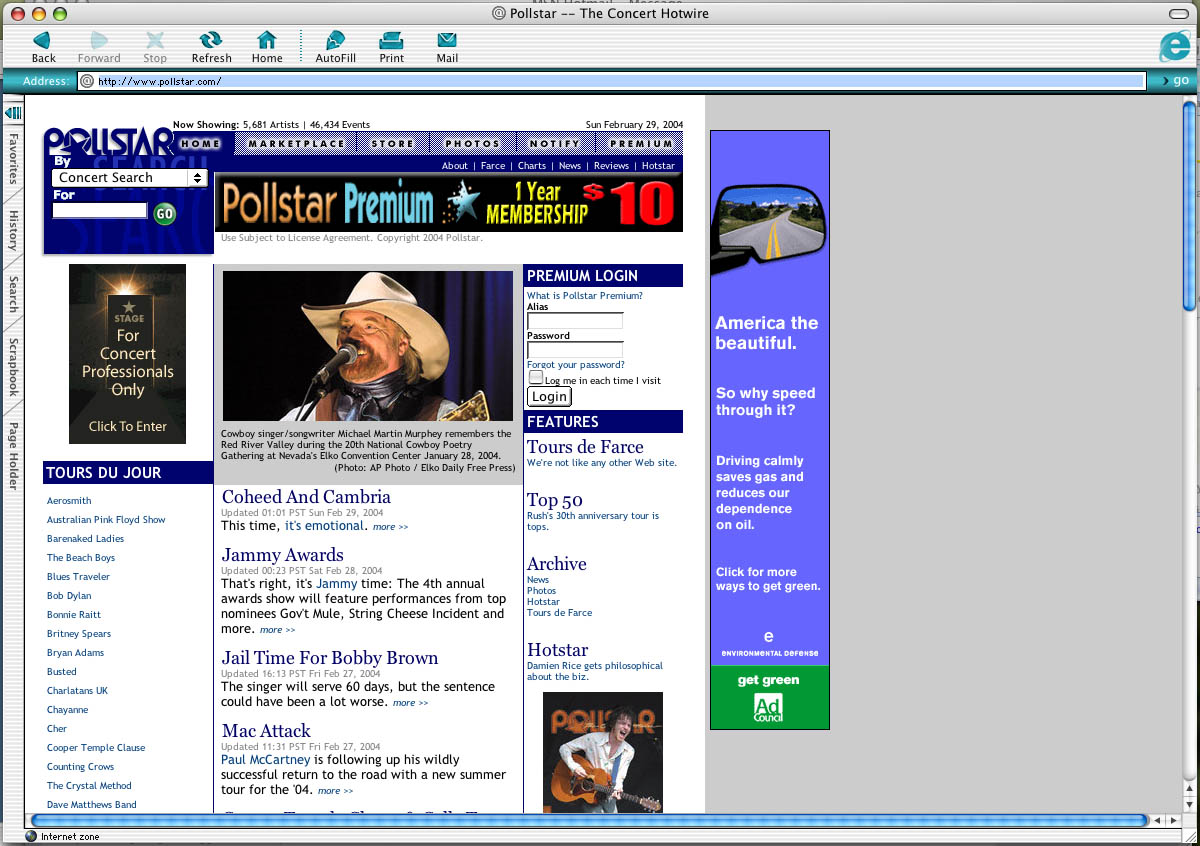Click the Internet Explorer logo icon
Viewport: 1200px width, 846px height.
(x=1174, y=46)
